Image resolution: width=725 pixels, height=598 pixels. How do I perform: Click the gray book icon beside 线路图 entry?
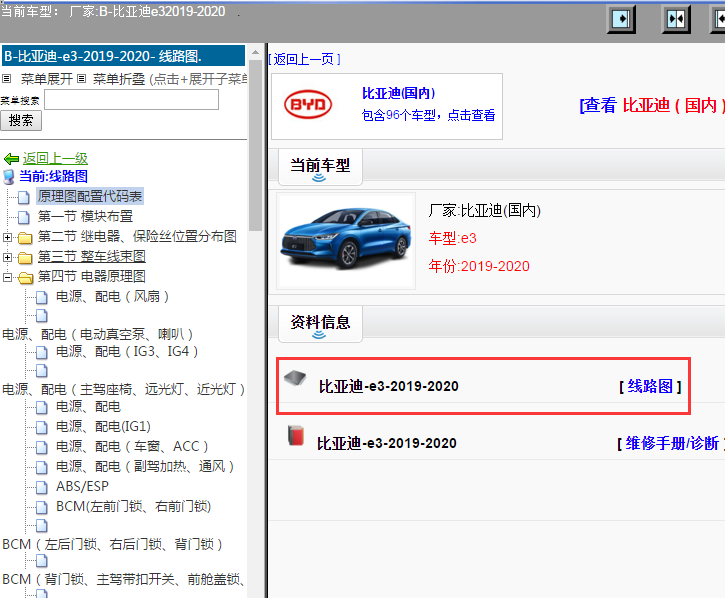tap(295, 378)
